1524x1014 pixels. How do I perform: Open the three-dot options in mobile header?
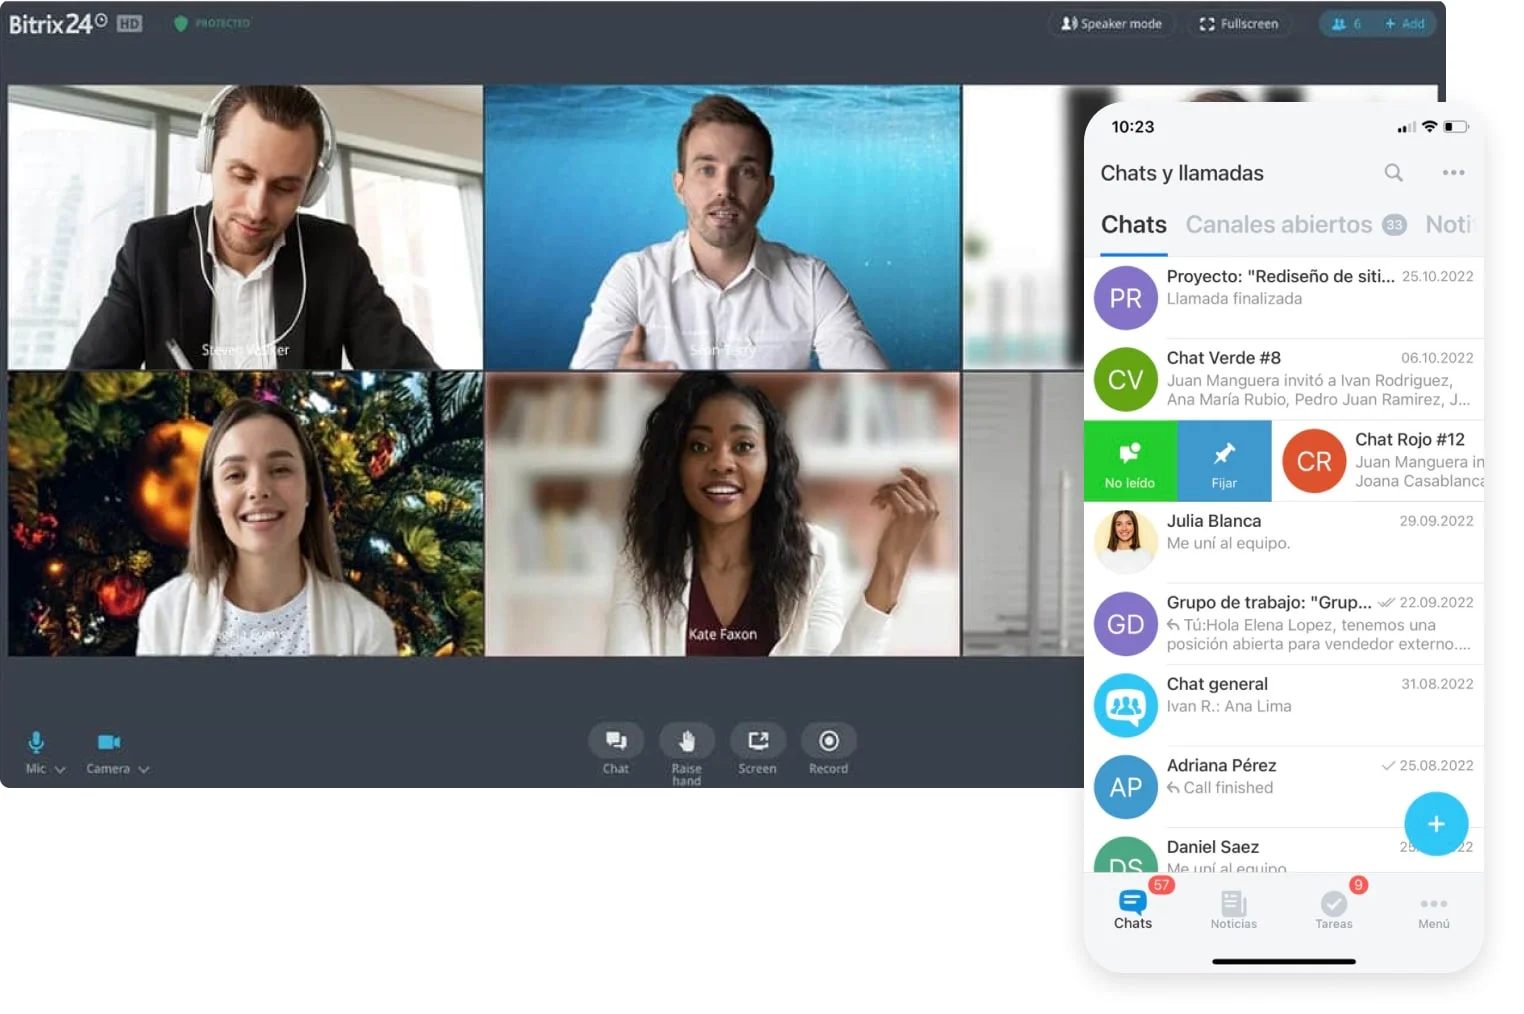click(1453, 173)
